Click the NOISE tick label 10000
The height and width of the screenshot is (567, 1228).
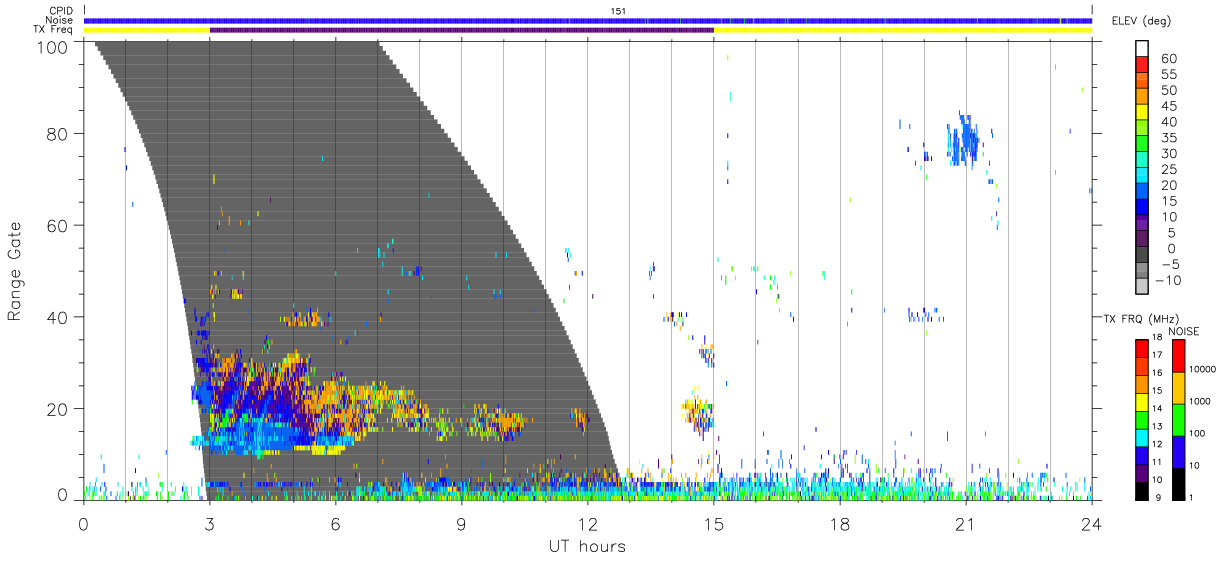click(x=1204, y=369)
